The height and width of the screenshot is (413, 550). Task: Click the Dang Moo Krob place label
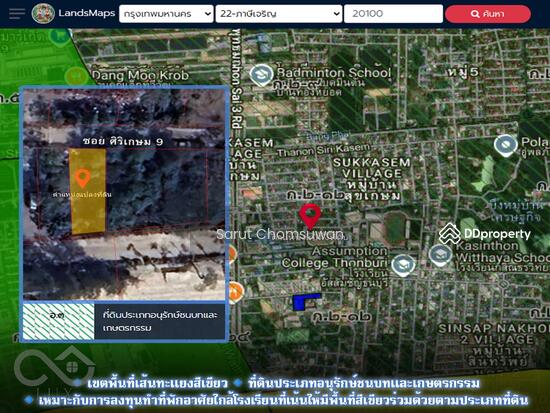(140, 75)
